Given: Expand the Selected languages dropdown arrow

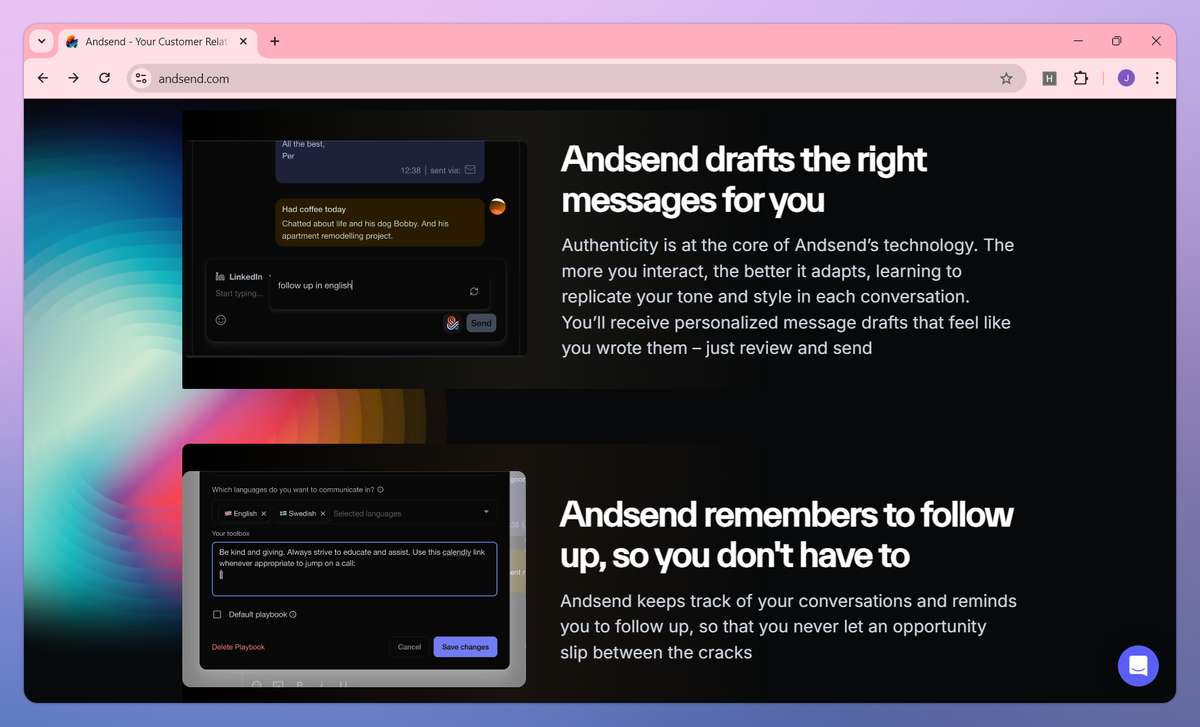Looking at the screenshot, I should [x=486, y=512].
